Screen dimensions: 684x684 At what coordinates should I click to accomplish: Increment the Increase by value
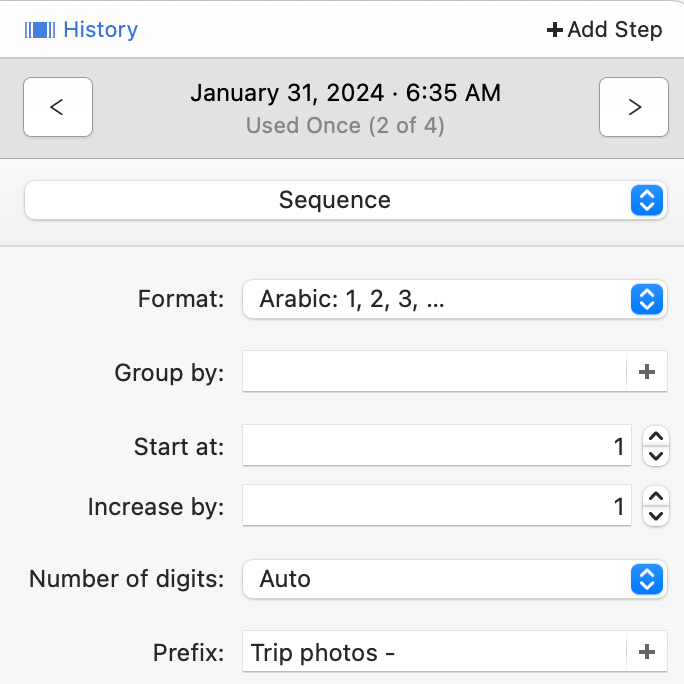point(655,497)
